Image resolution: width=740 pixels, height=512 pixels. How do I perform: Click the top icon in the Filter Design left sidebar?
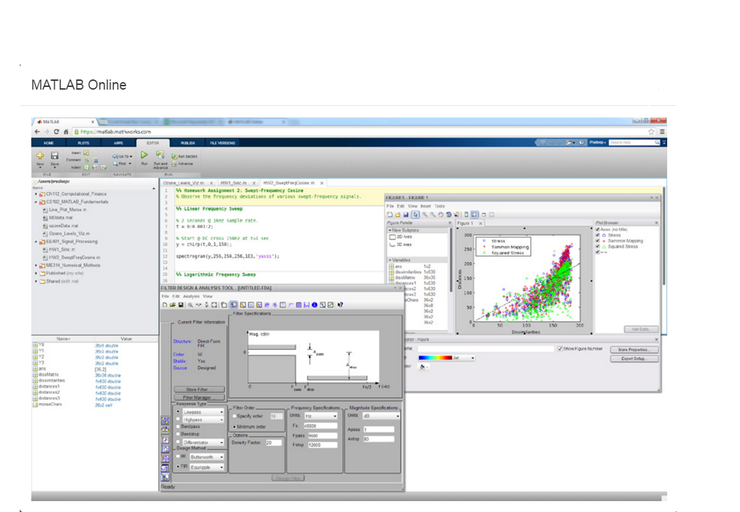pos(165,420)
